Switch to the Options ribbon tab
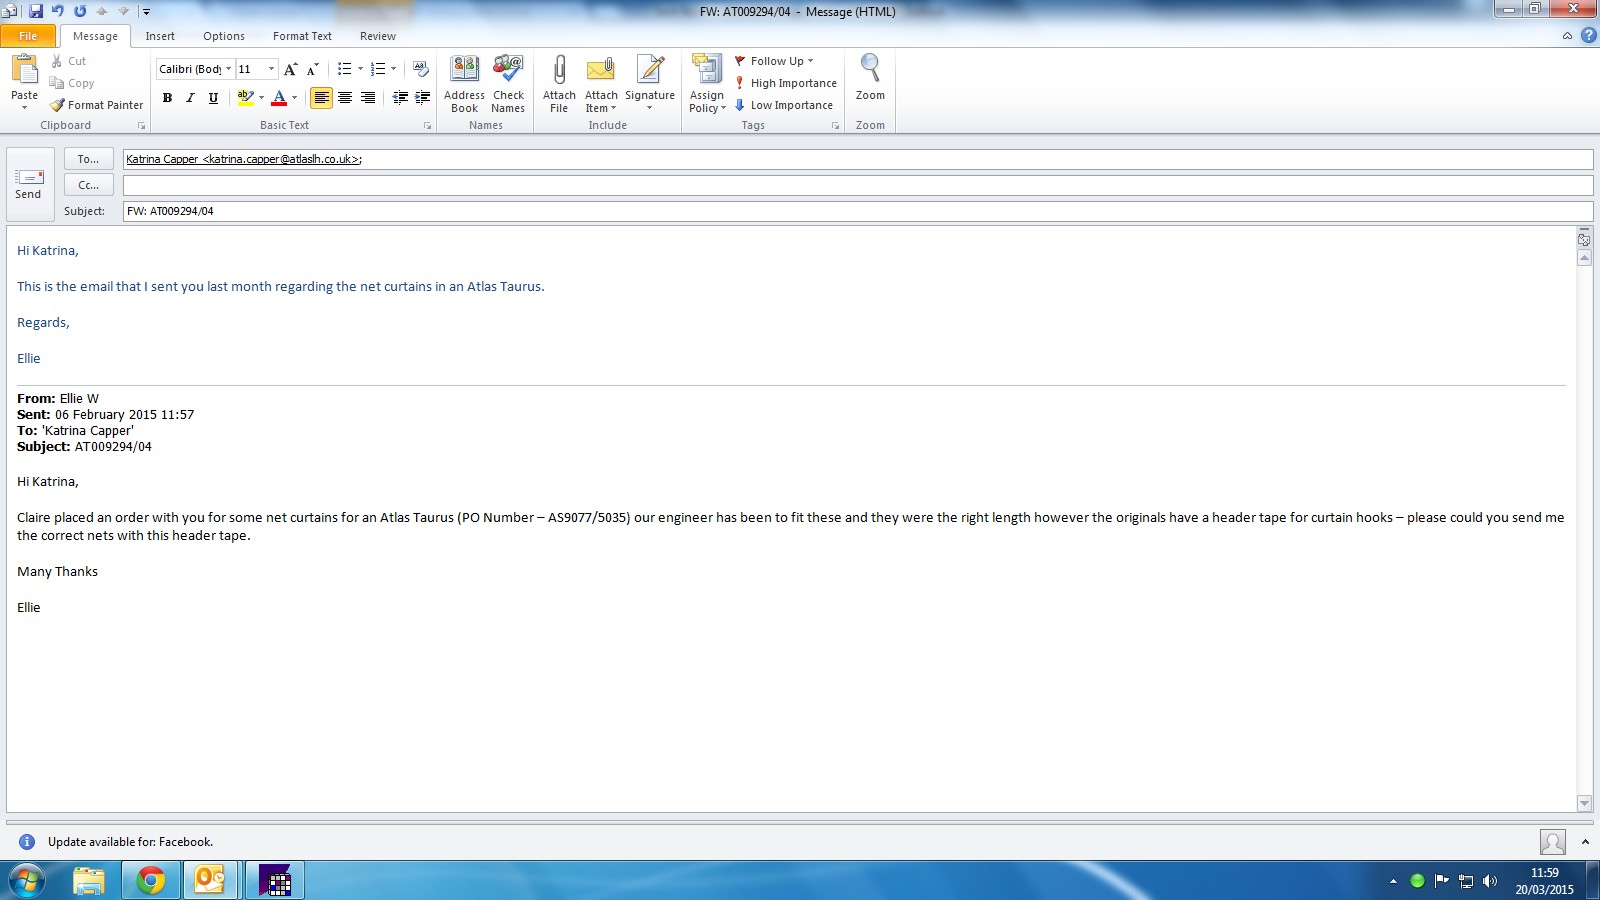 (x=224, y=36)
